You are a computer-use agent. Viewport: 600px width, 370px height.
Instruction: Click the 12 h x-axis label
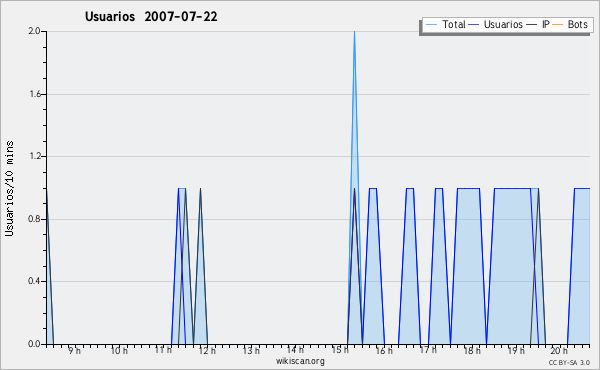tap(207, 350)
